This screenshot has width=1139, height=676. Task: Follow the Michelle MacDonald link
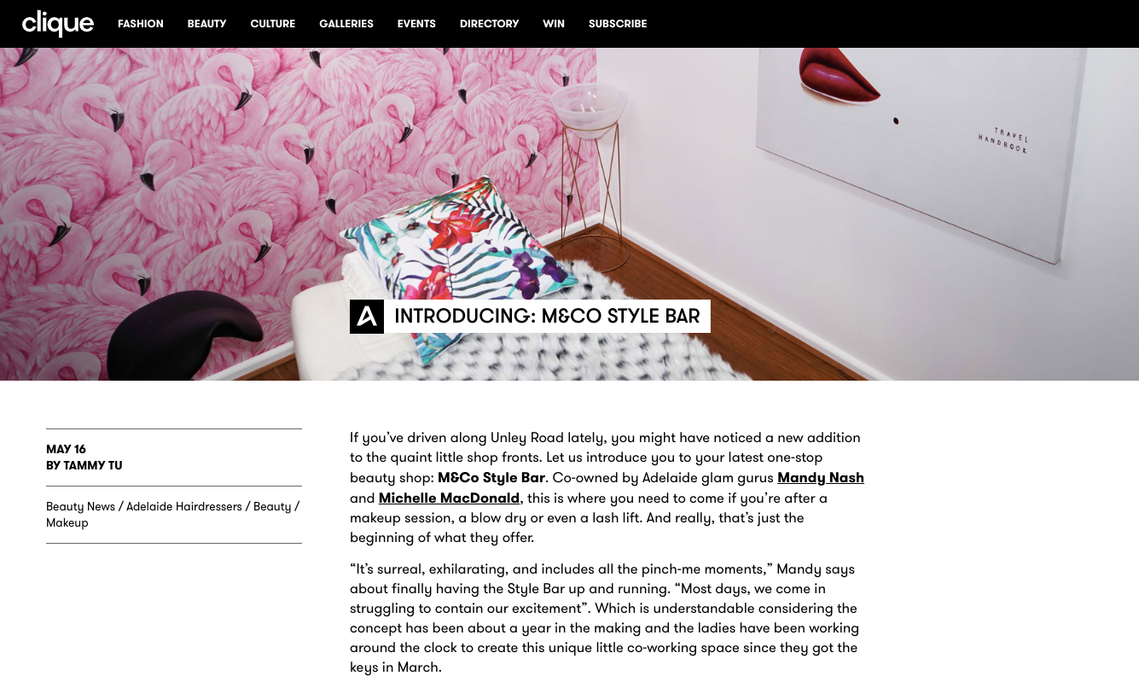click(x=449, y=498)
